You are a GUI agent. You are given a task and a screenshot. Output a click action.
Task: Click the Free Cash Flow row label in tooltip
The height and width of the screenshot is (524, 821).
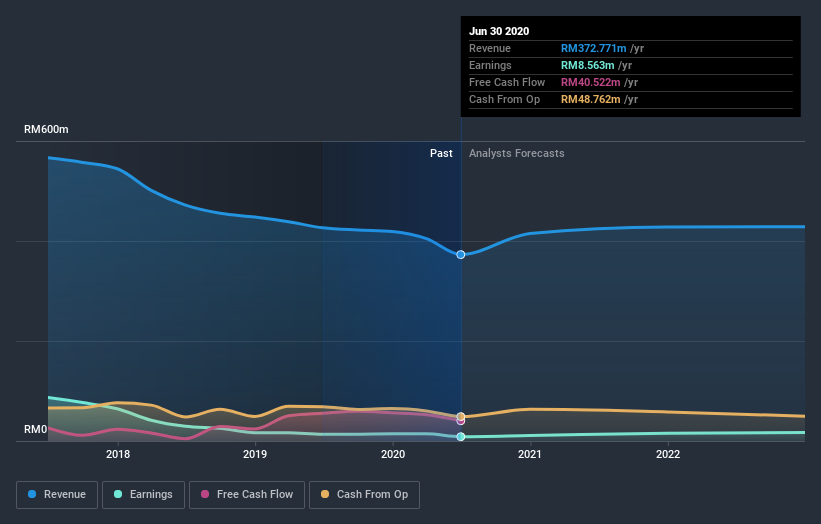pyautogui.click(x=507, y=82)
